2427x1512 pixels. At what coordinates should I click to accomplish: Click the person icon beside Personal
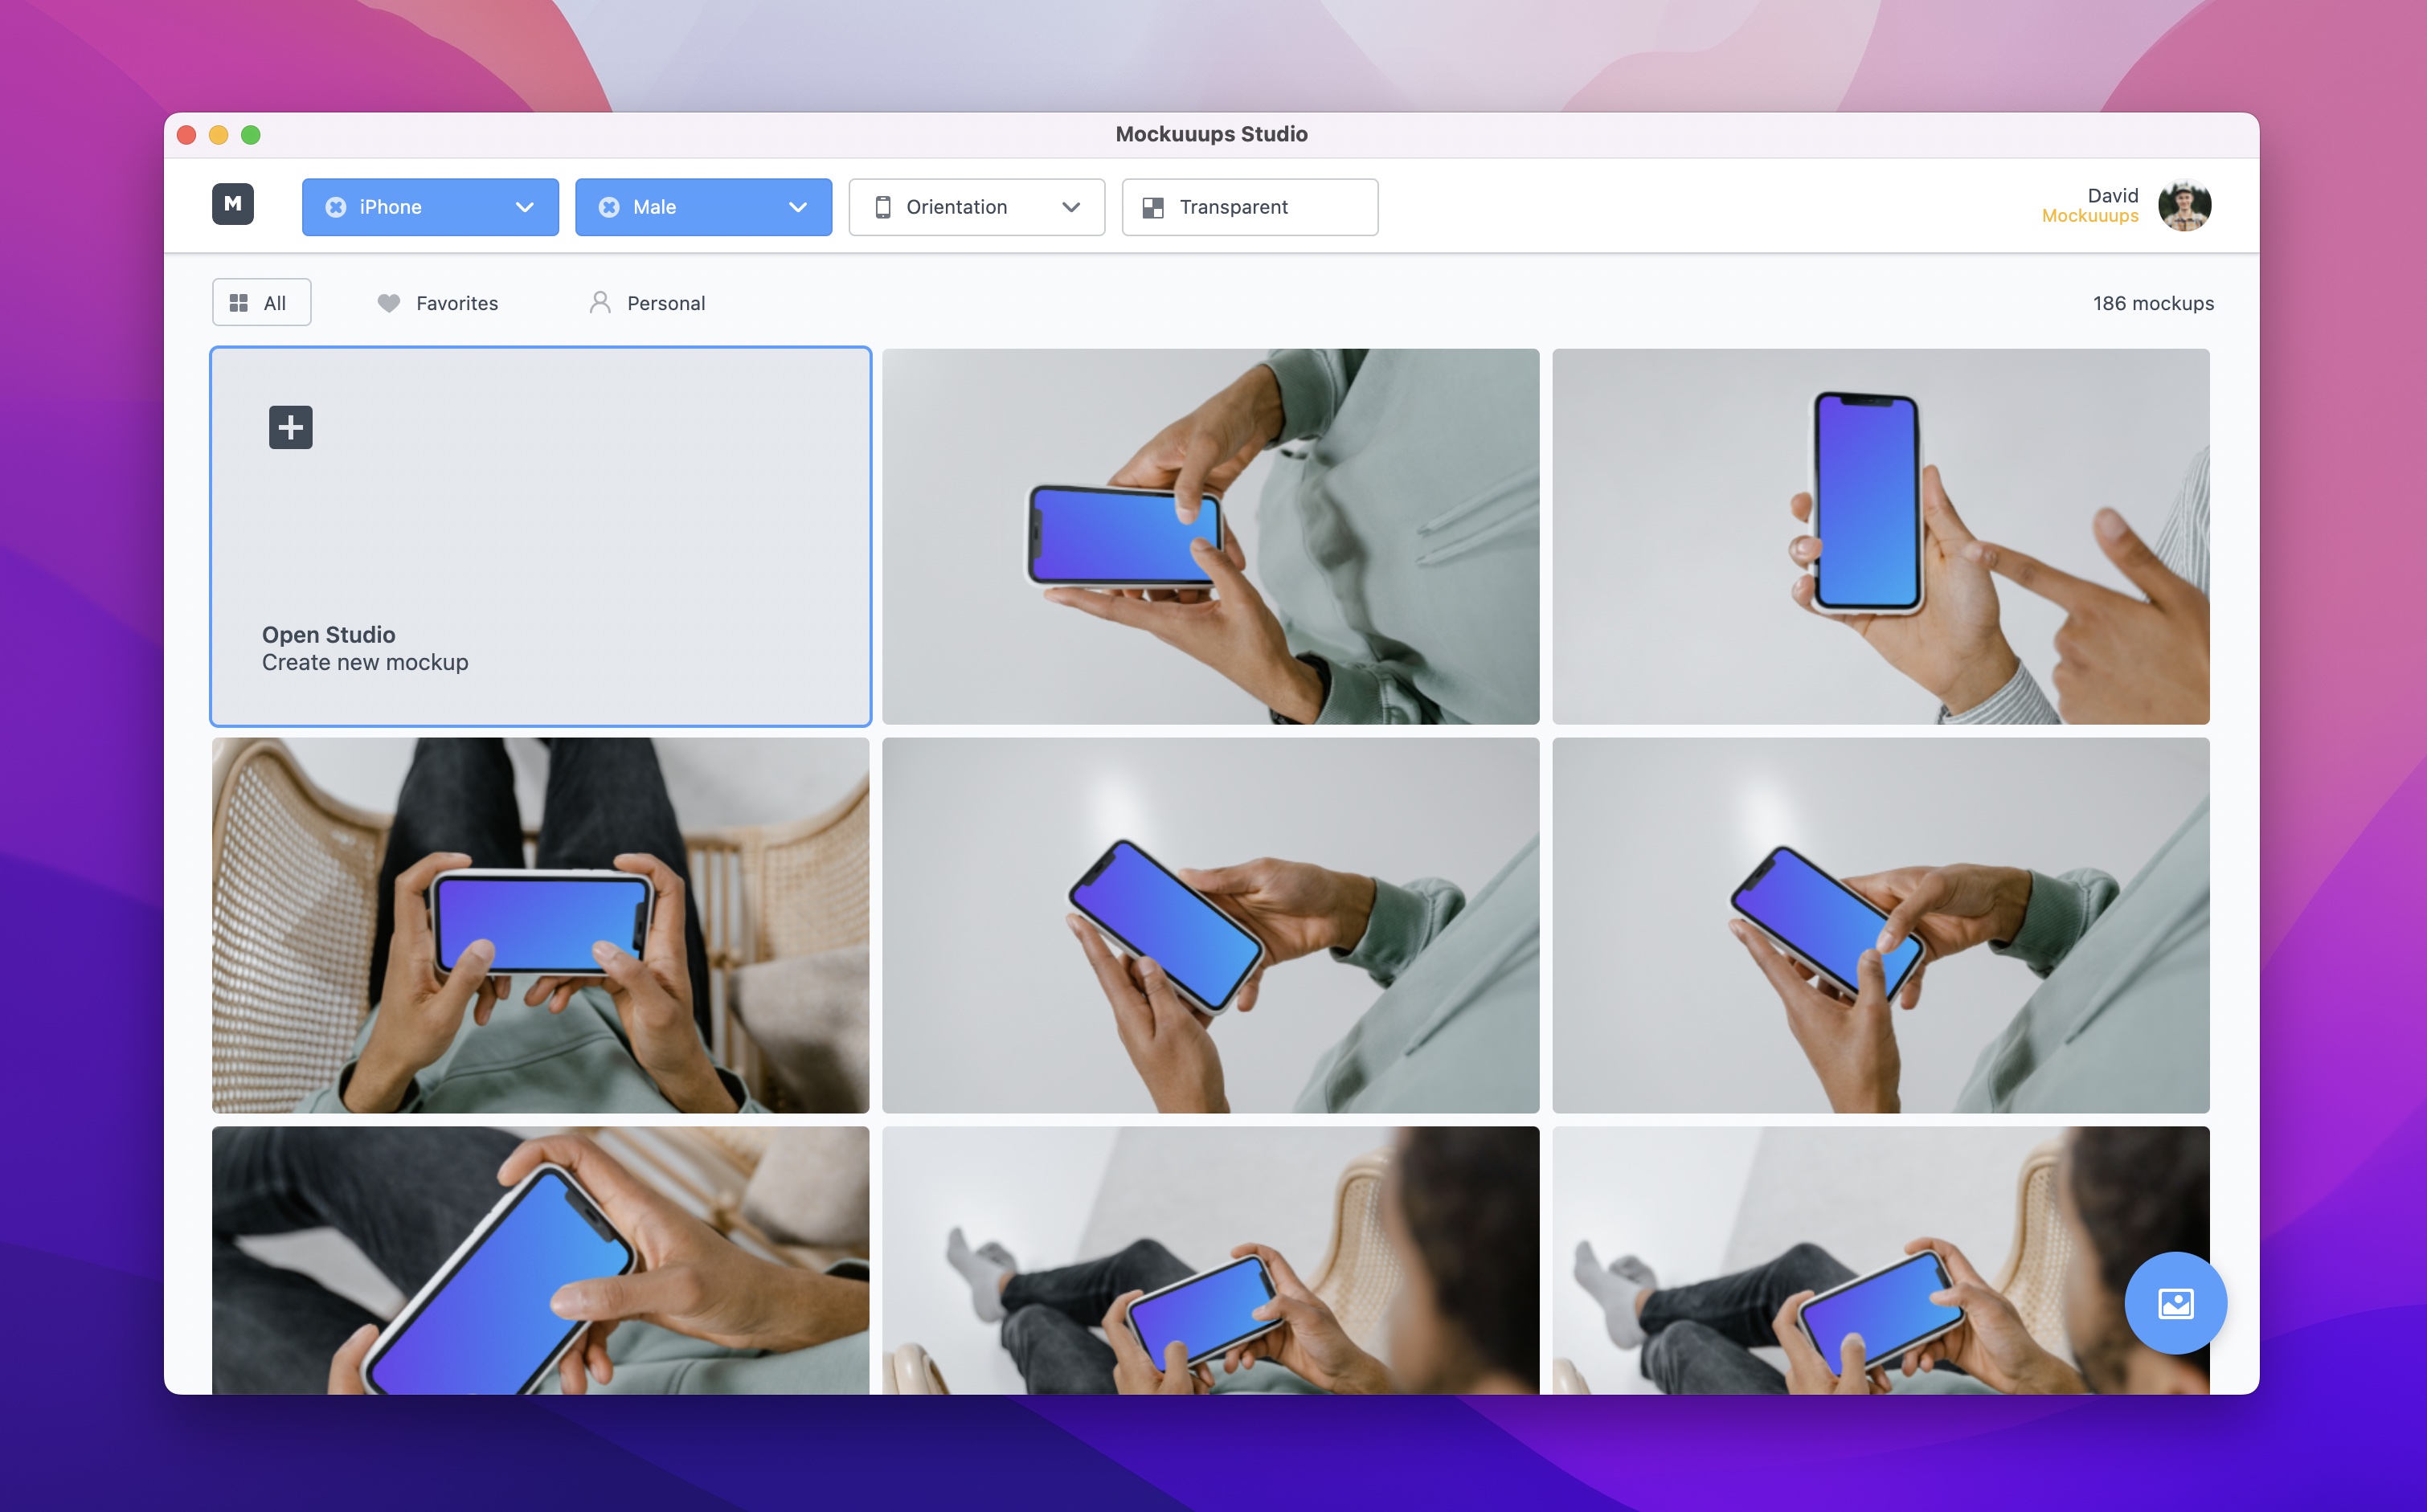[x=600, y=302]
